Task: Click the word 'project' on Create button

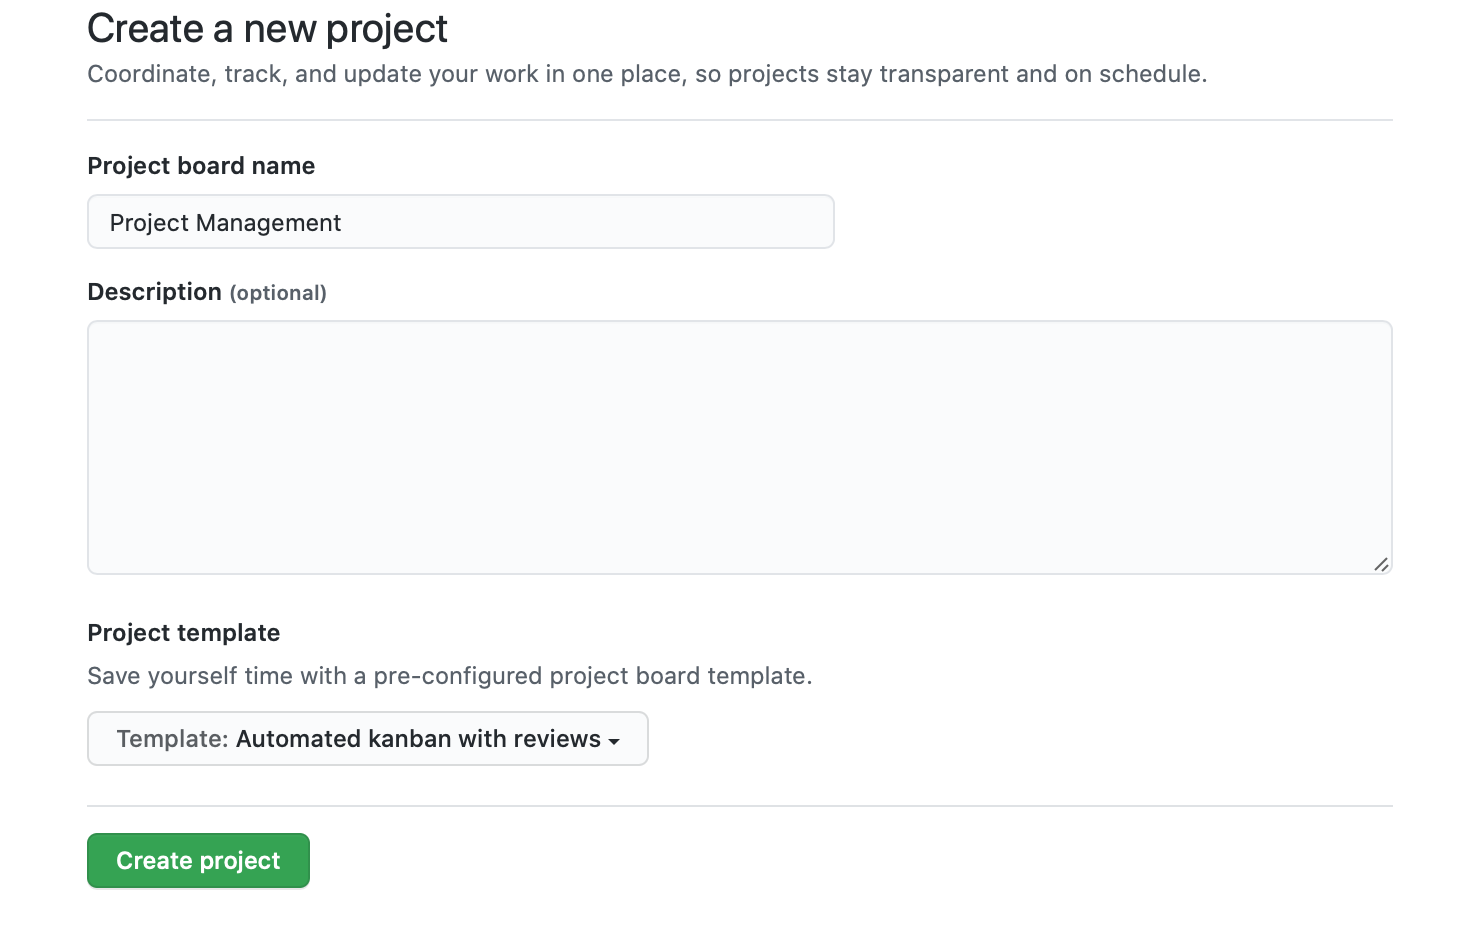Action: [x=240, y=862]
